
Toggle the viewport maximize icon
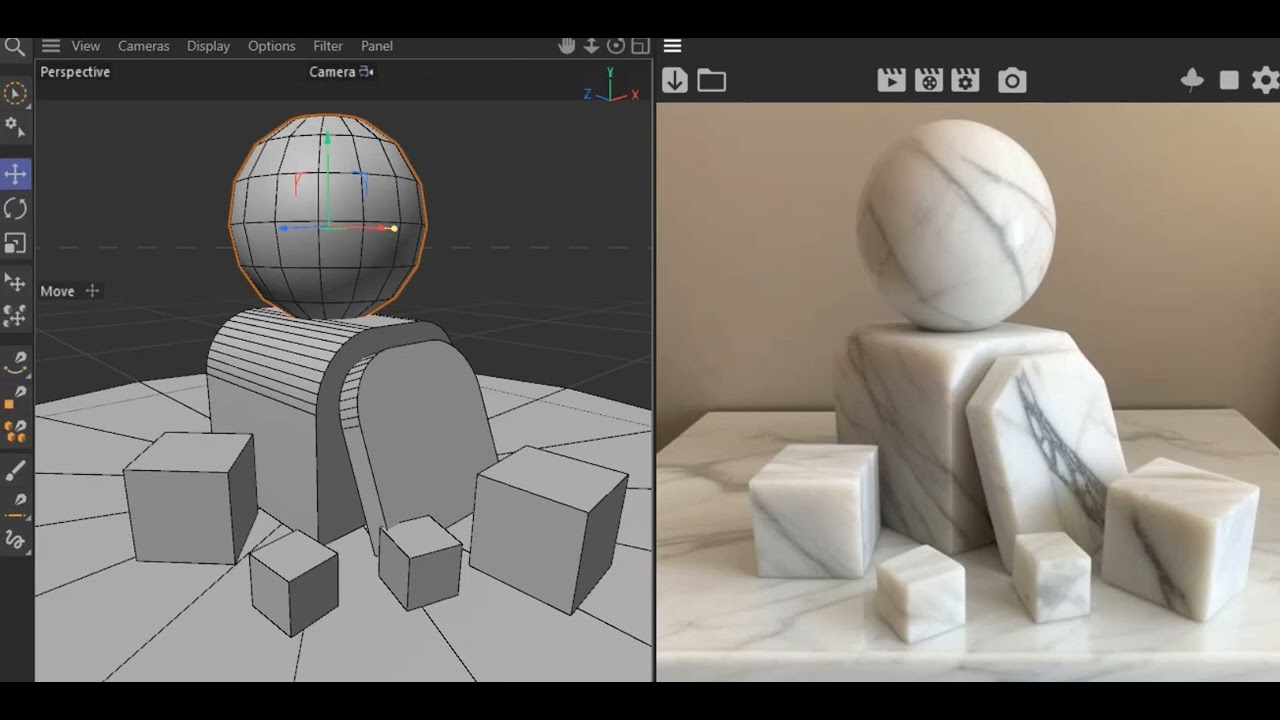click(640, 46)
